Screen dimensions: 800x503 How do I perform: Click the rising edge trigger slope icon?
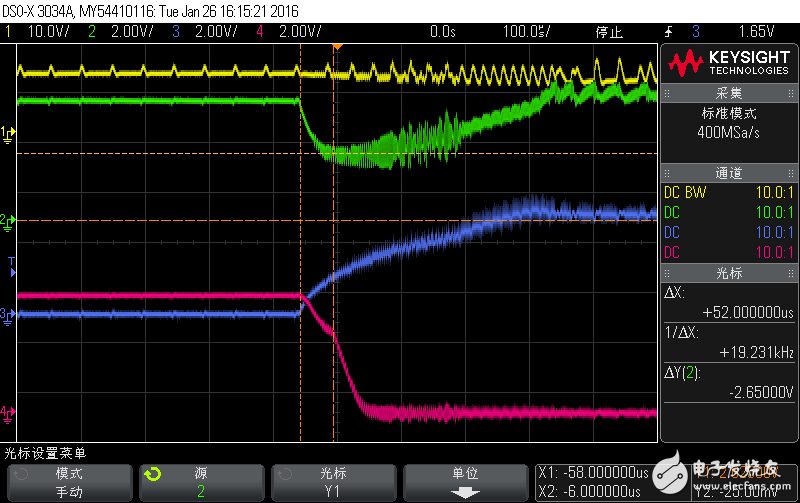pyautogui.click(x=667, y=31)
